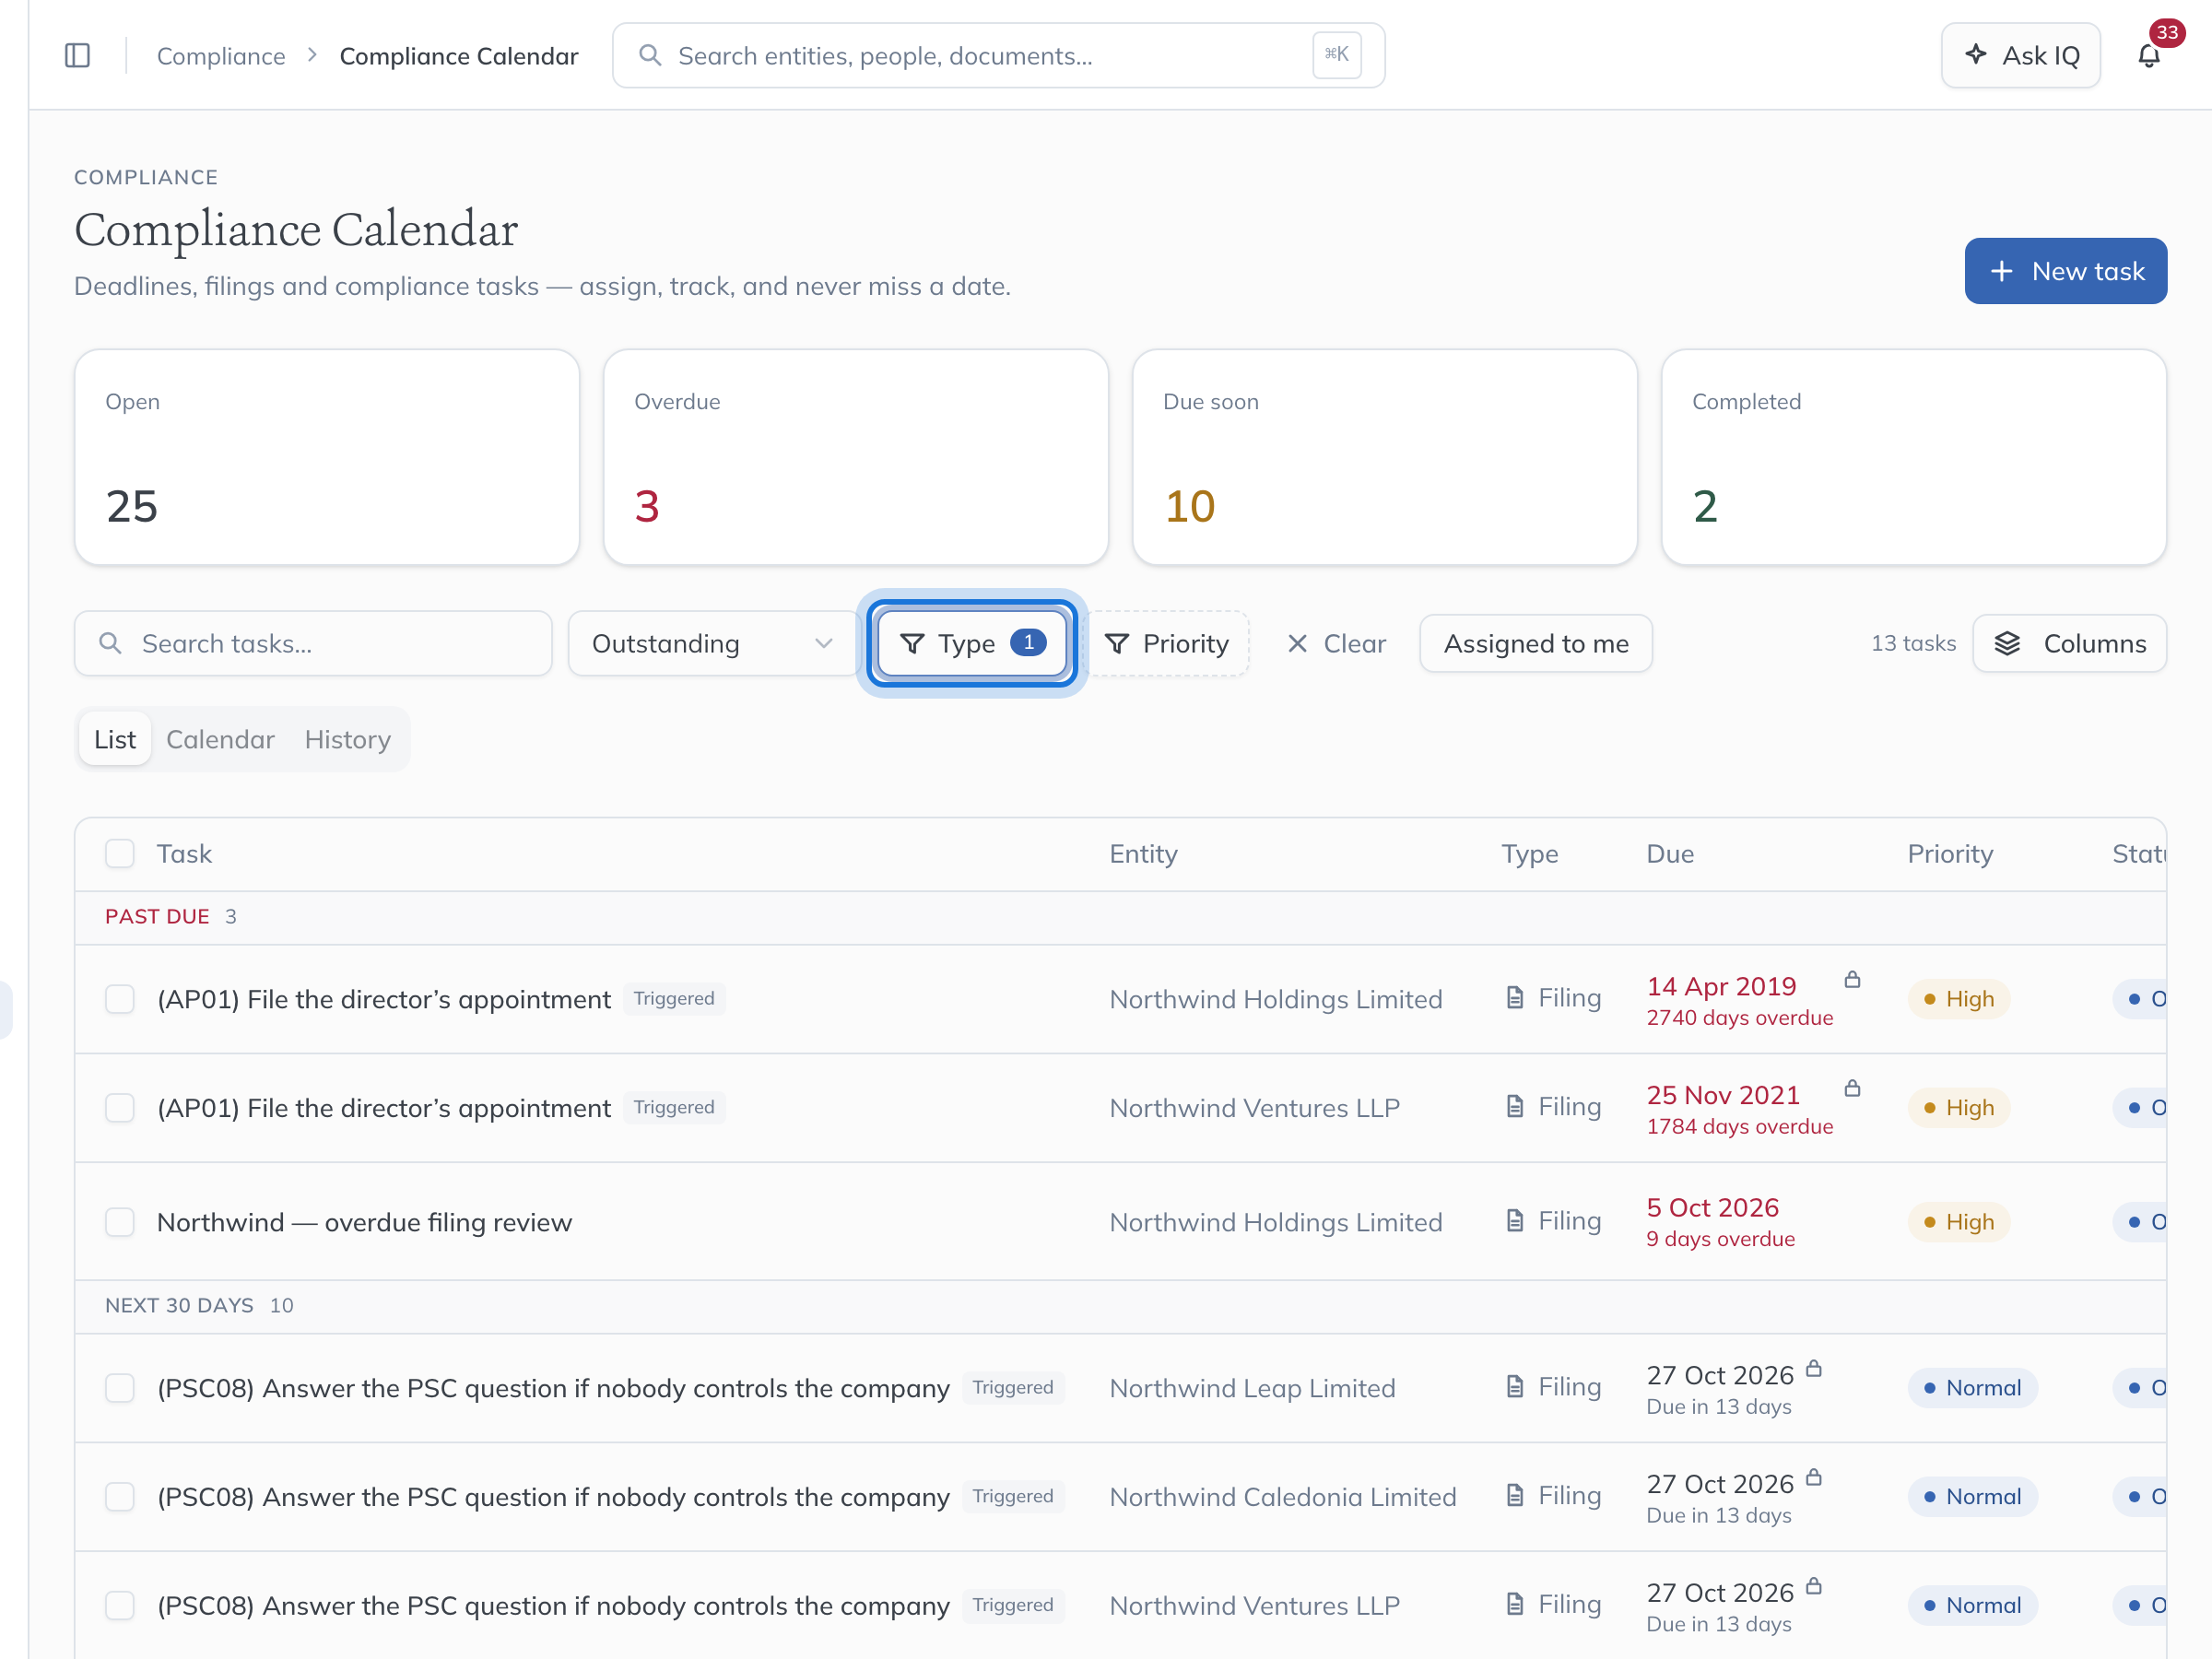Screen dimensions: 2212x1659
Task: Click the High priority pill for 14 Apr 2019
Action: tap(1958, 999)
